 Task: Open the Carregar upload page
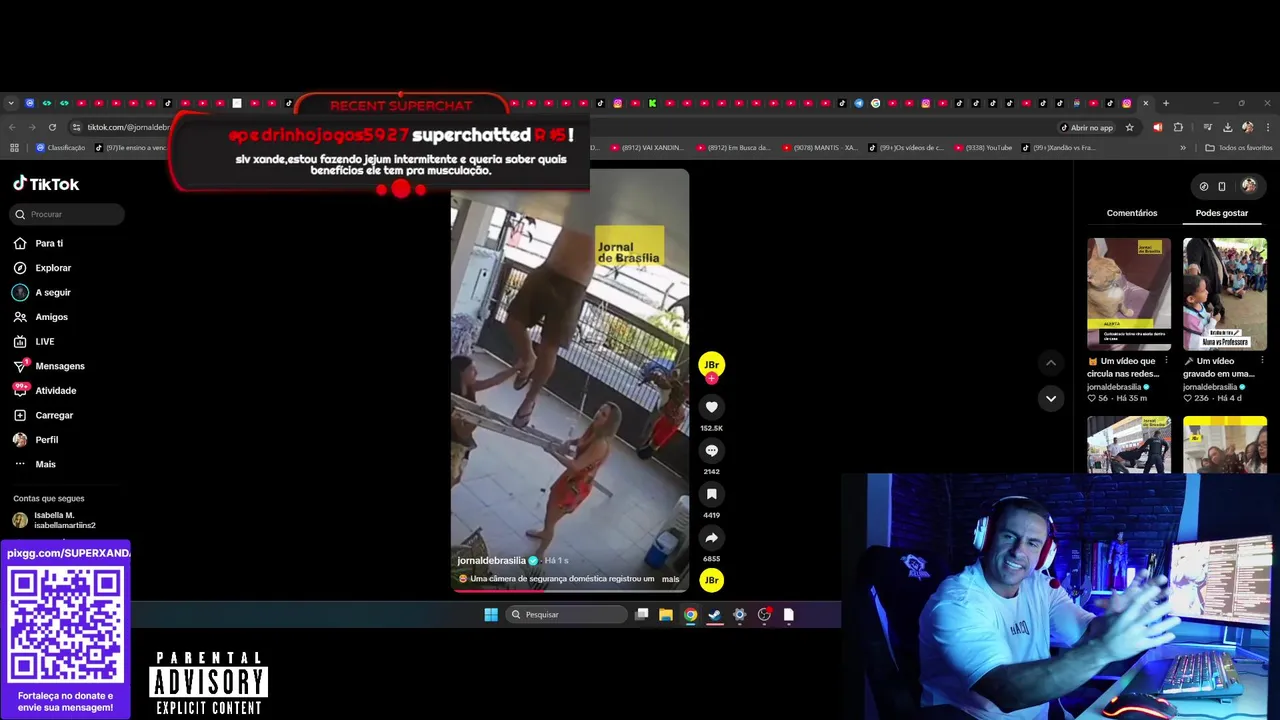coord(43,415)
